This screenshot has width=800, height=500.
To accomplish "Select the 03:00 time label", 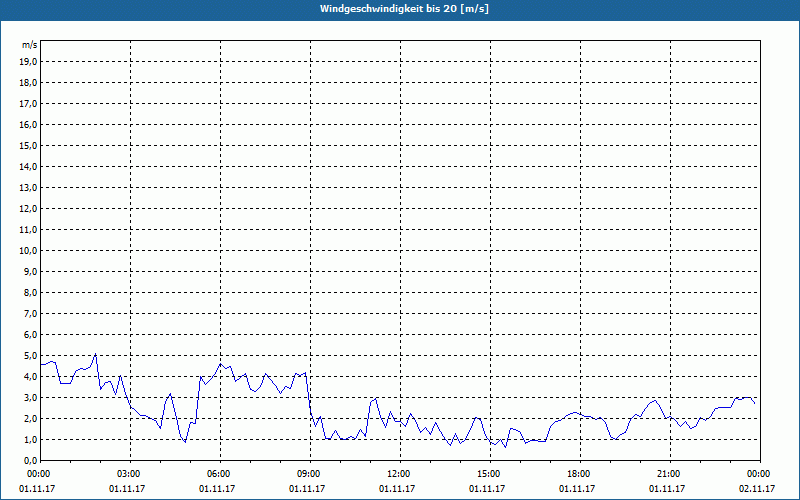I will pos(130,474).
